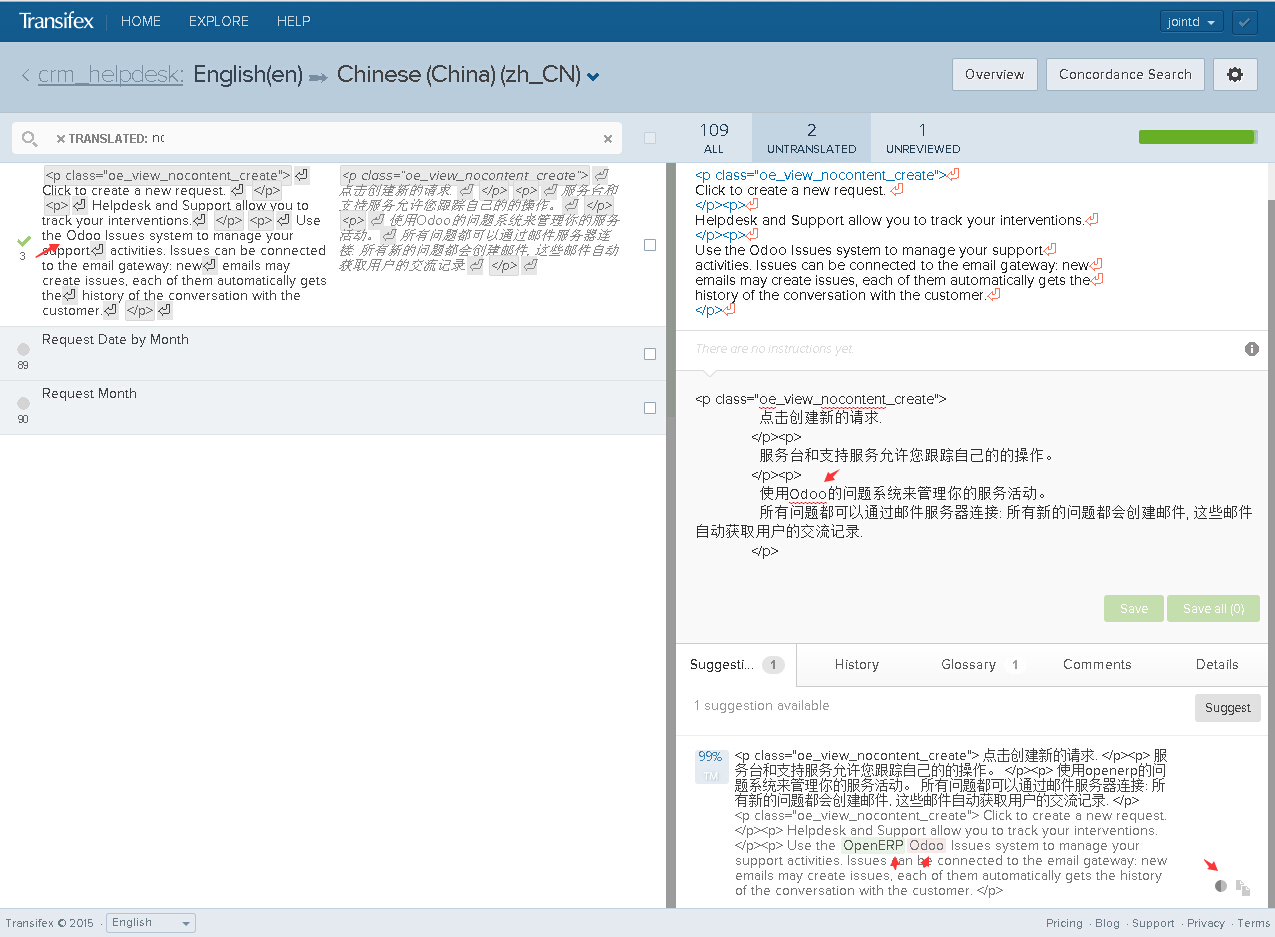Open the jointd user dropdown

(x=1192, y=22)
